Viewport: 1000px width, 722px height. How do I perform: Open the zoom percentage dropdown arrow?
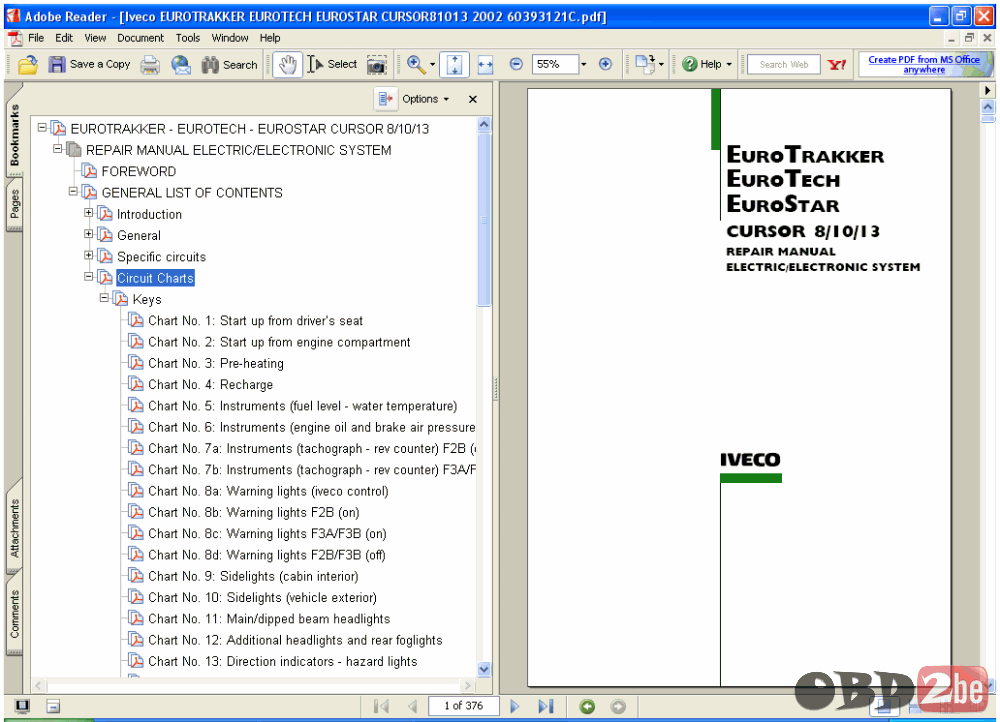(584, 64)
